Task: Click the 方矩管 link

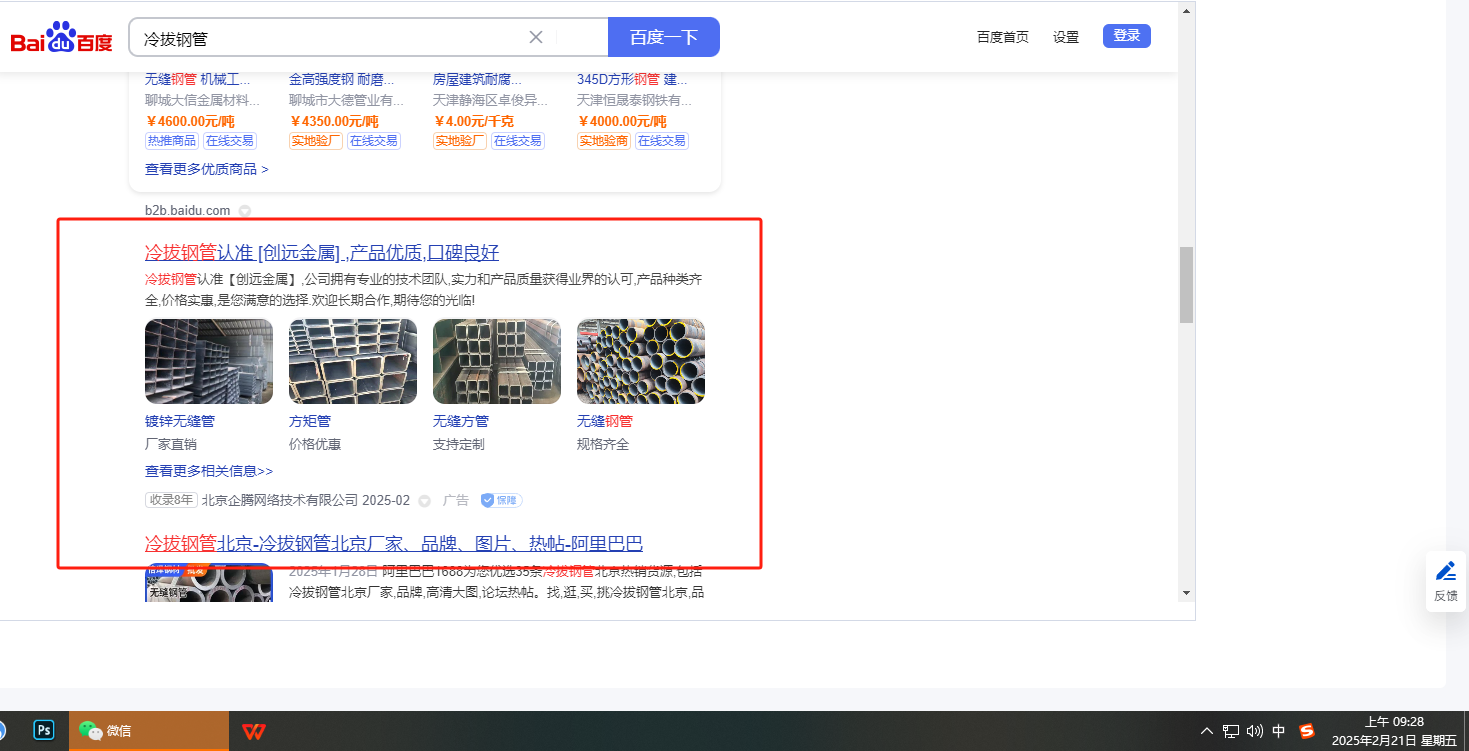Action: pyautogui.click(x=310, y=421)
